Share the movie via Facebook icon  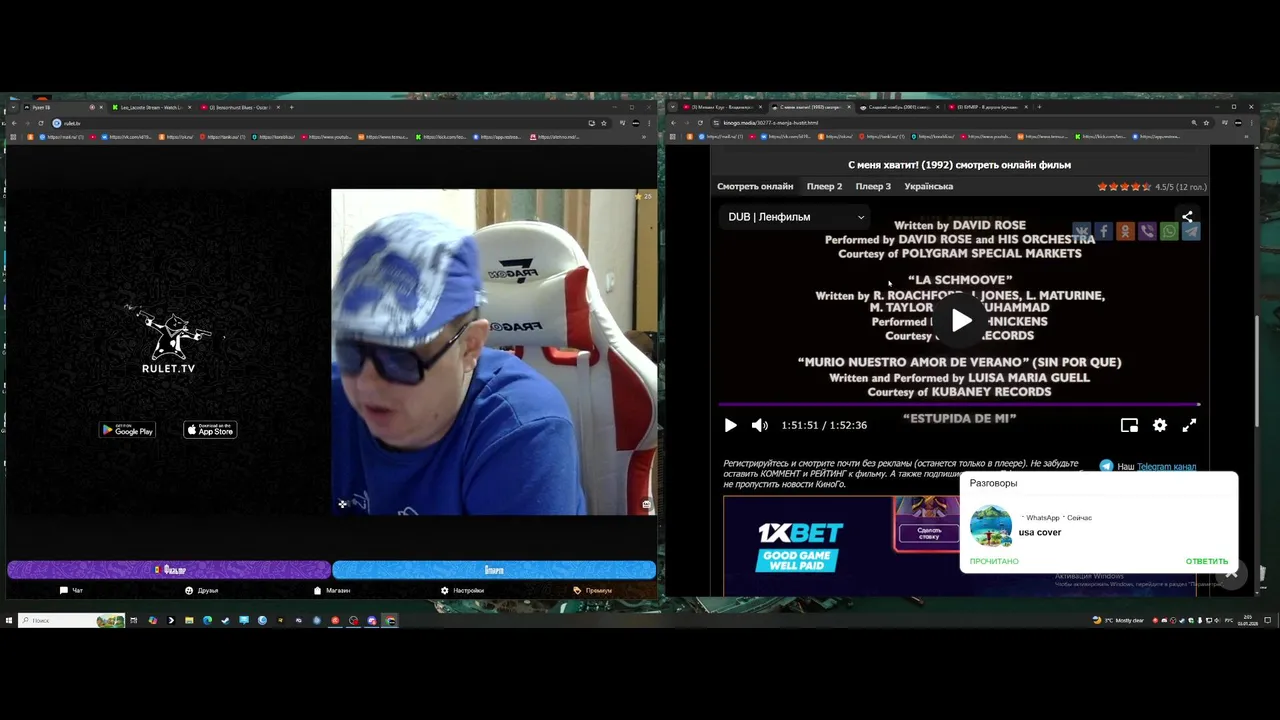tap(1104, 231)
